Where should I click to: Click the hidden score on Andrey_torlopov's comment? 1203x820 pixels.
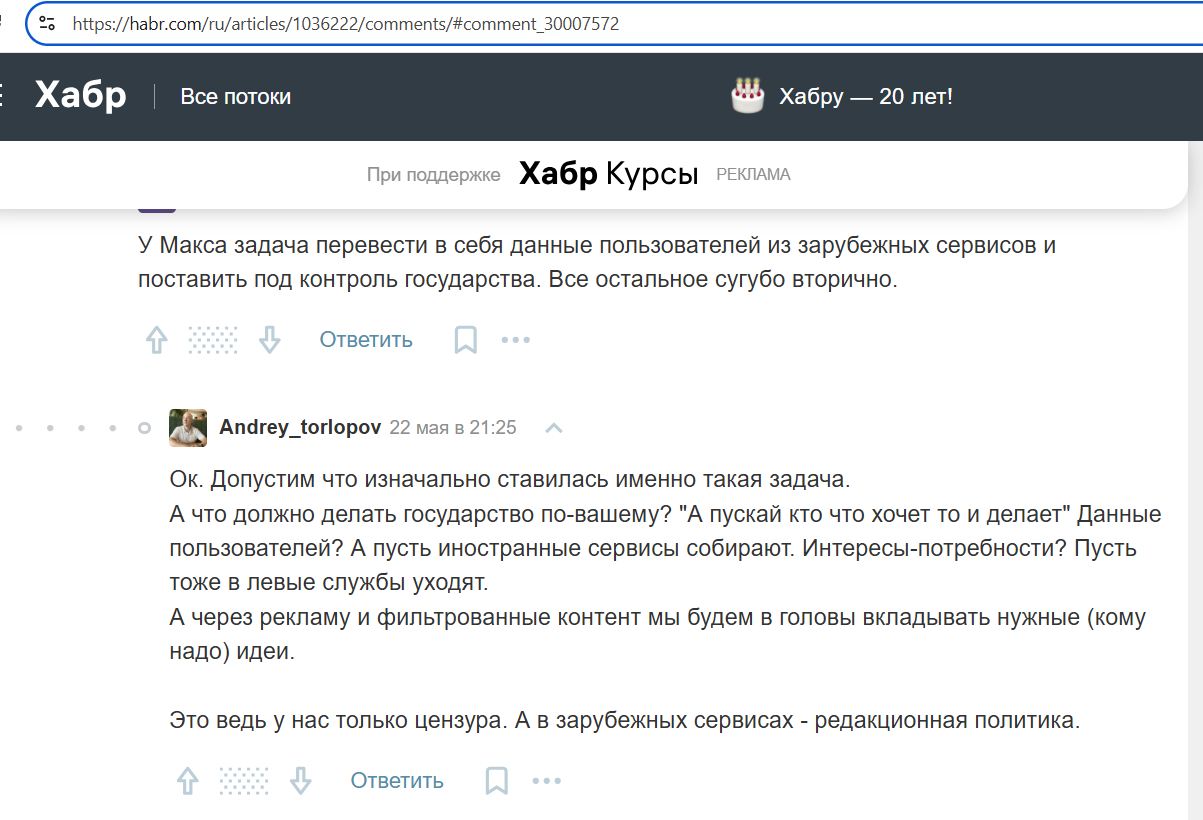(x=244, y=781)
